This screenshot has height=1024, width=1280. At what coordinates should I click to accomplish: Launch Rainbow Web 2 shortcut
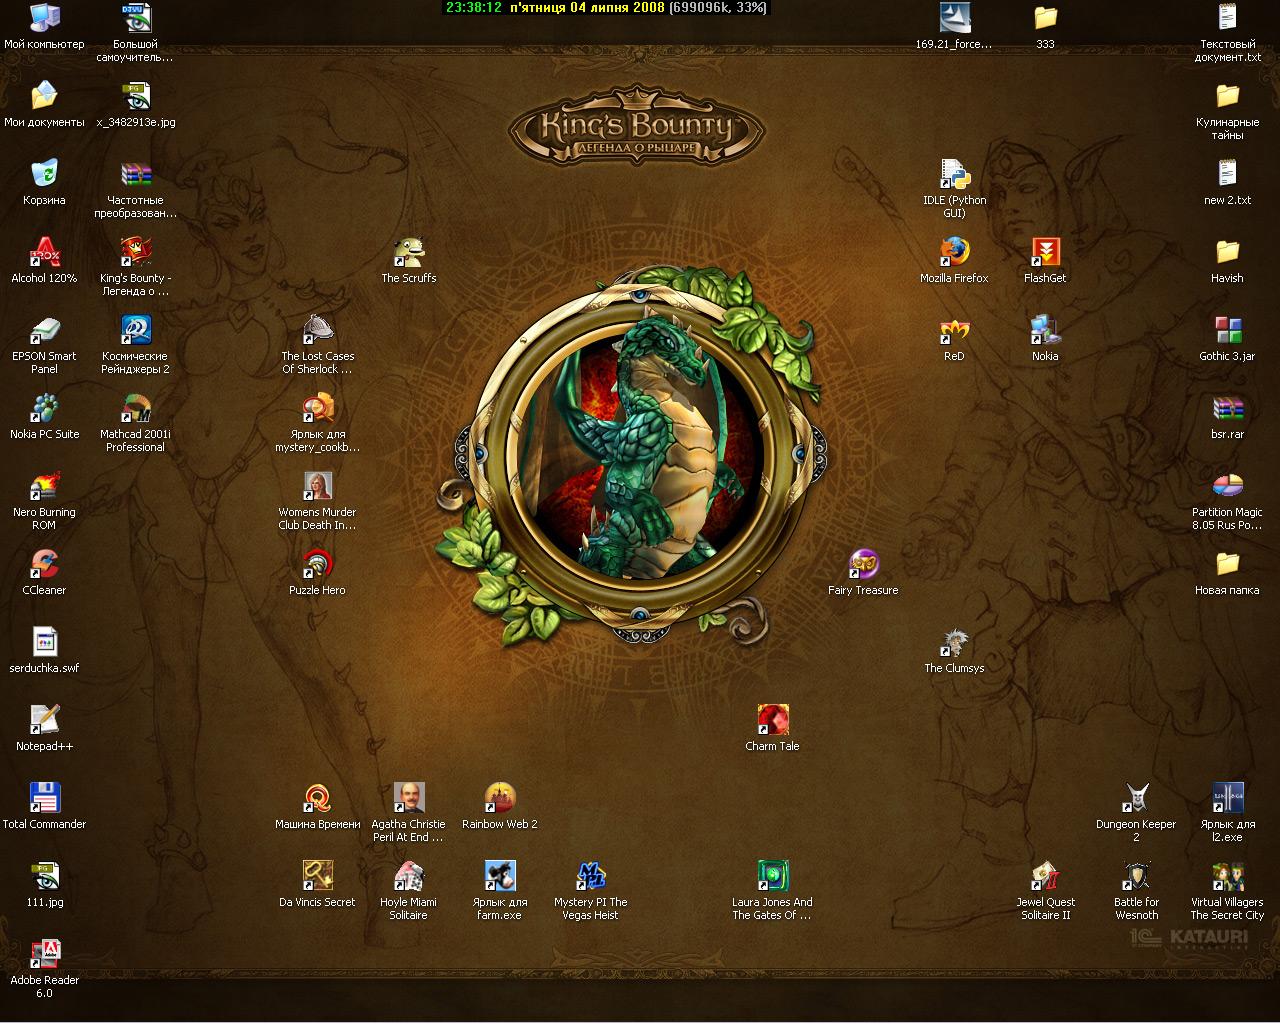click(x=499, y=797)
